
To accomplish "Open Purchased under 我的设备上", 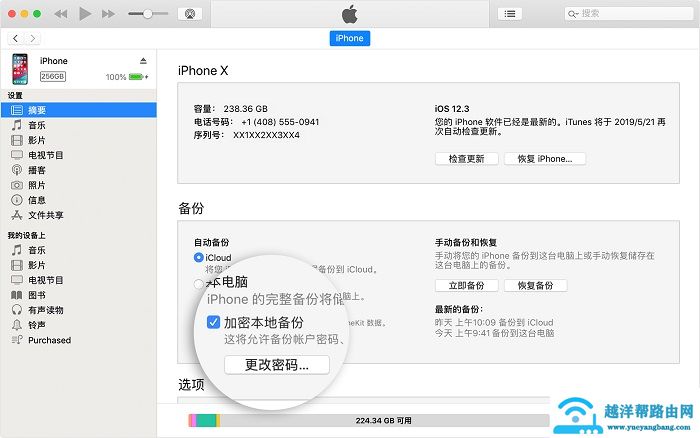I will click(x=49, y=340).
